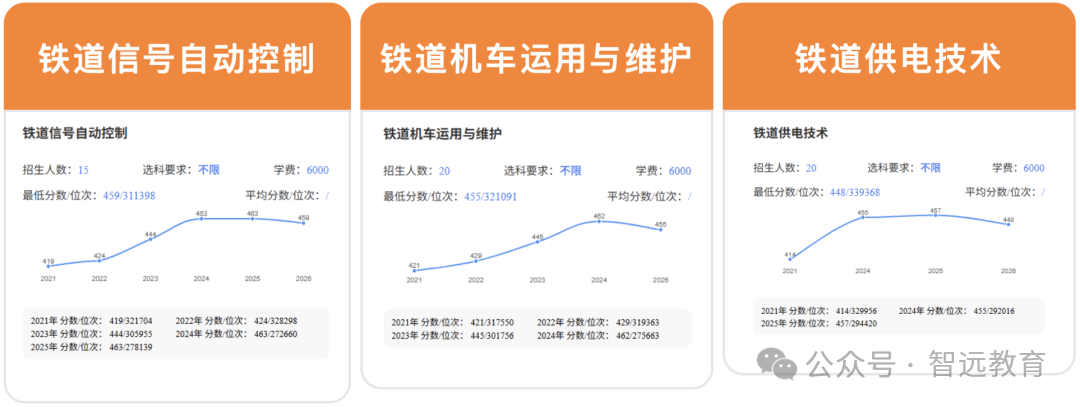Viewport: 1080px width, 407px height.
Task: Click the 455 data point on 铁道机车运用与维护 chart
Action: pos(661,229)
